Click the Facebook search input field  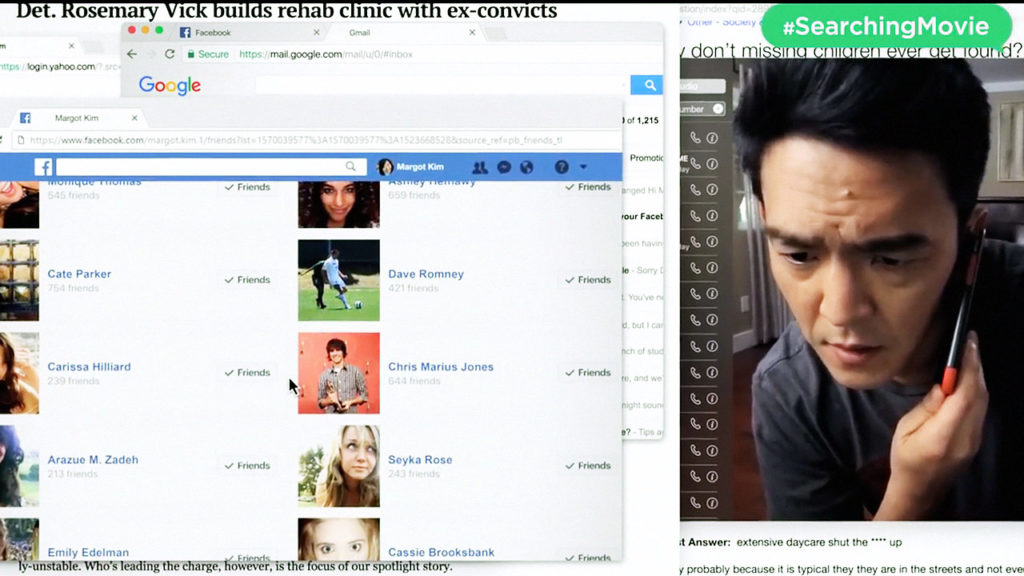coord(200,167)
